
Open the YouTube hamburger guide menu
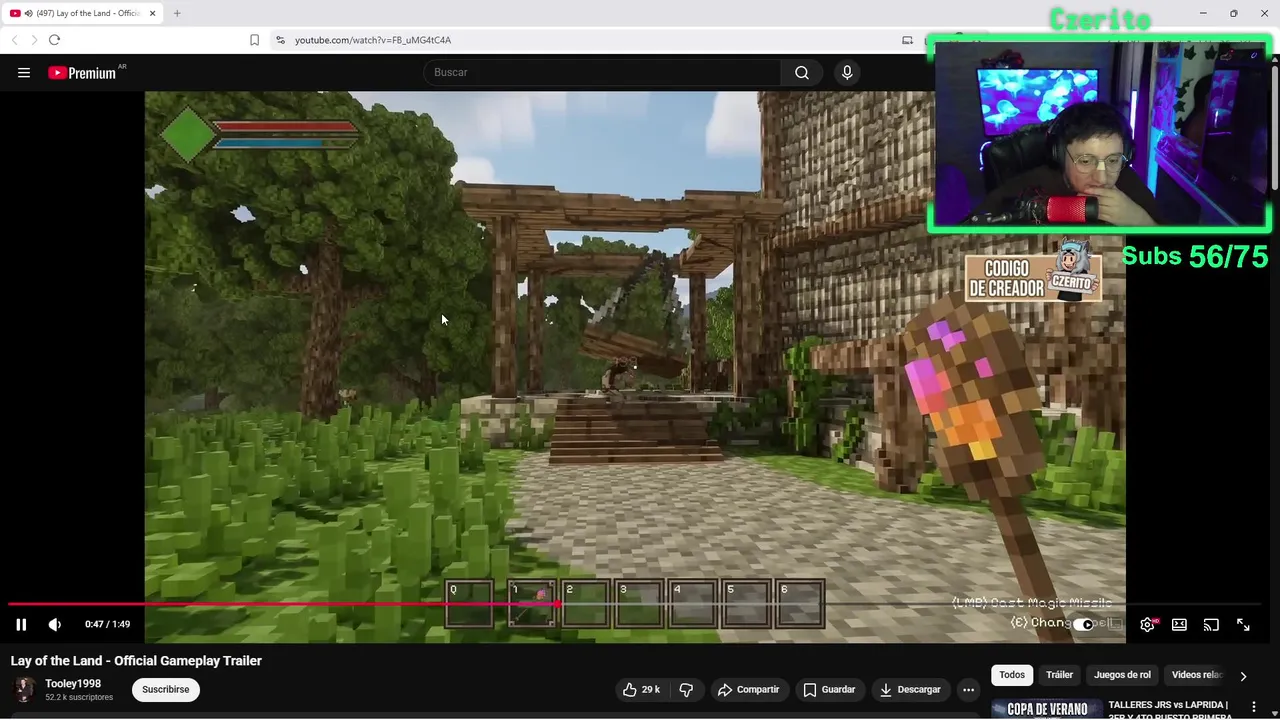point(24,72)
